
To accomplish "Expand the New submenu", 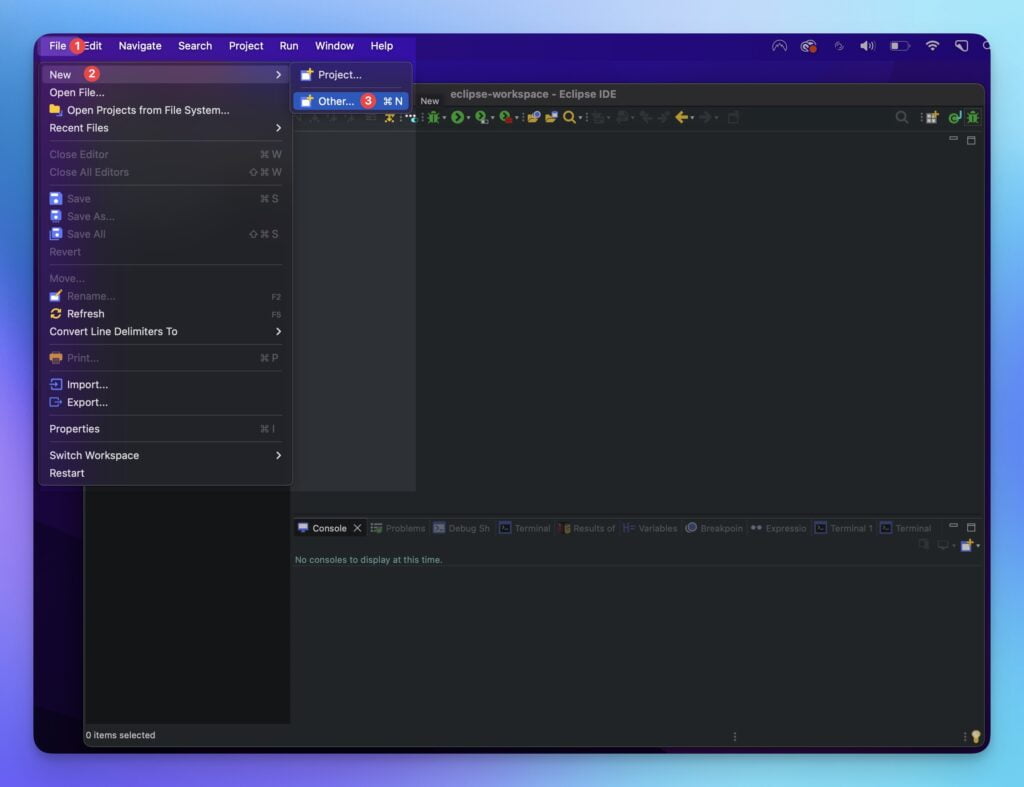I will tap(165, 74).
